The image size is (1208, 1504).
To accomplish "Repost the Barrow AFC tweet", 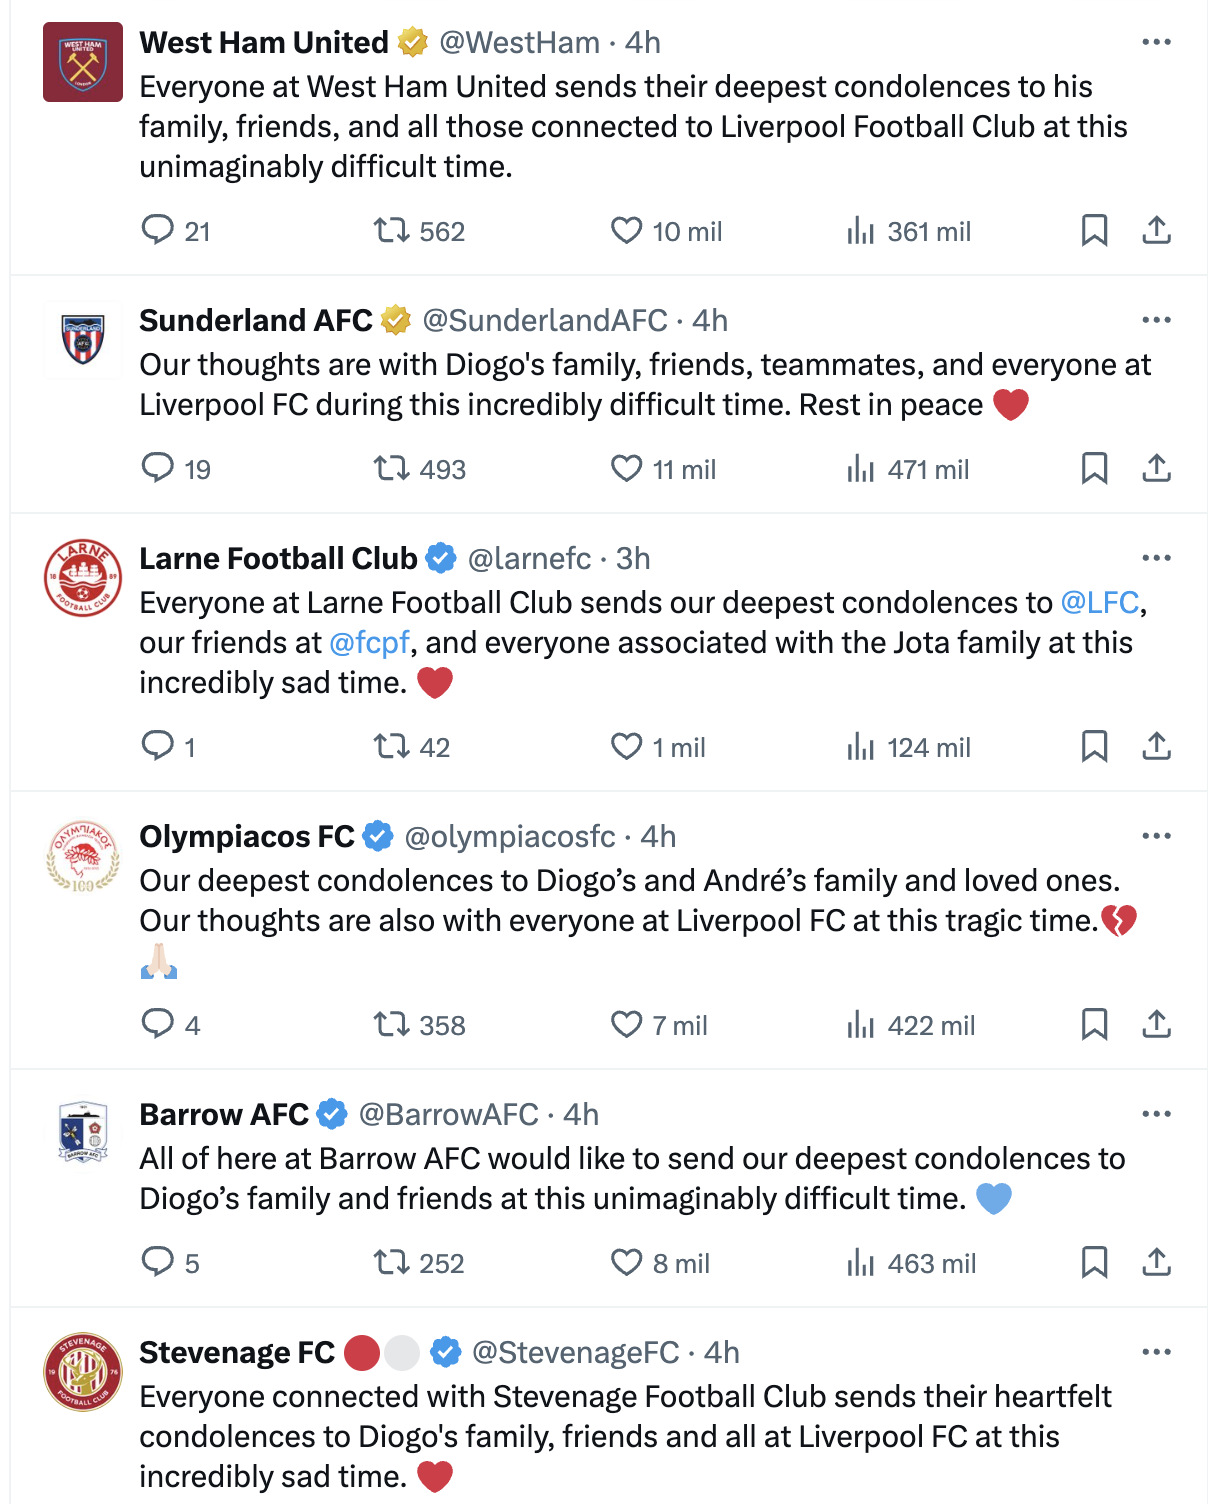I will 391,1263.
